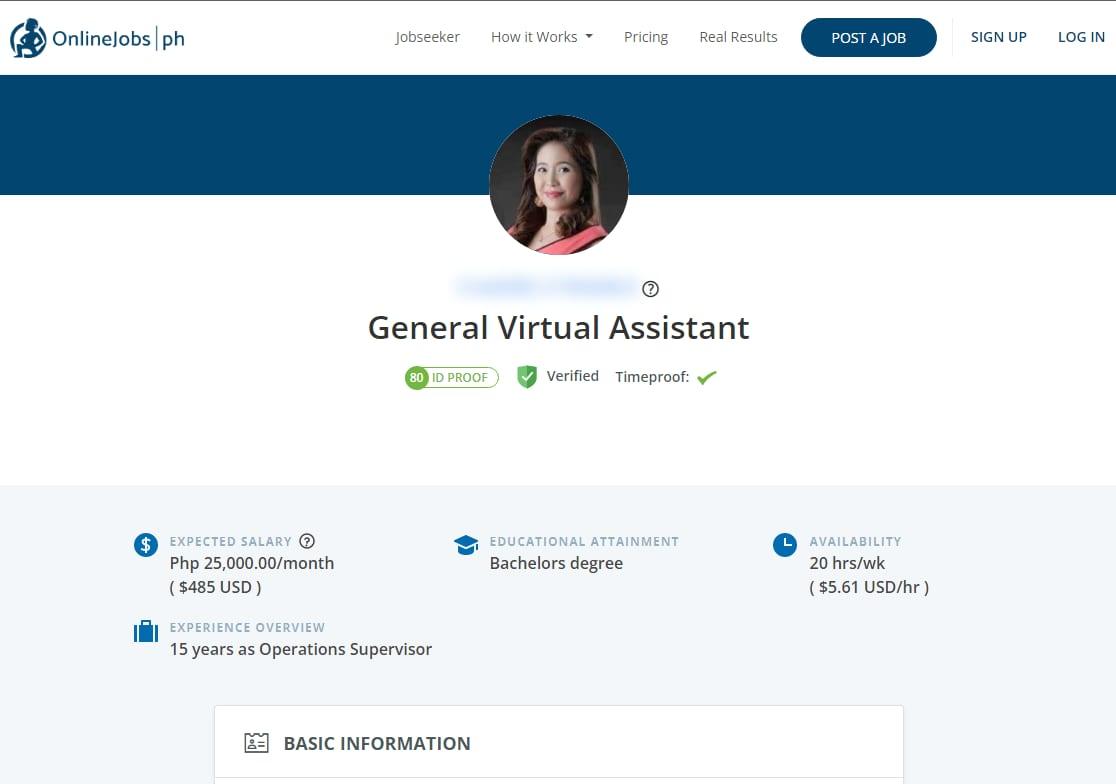Expand the How it Works dropdown
Viewport: 1116px width, 784px height.
click(541, 37)
